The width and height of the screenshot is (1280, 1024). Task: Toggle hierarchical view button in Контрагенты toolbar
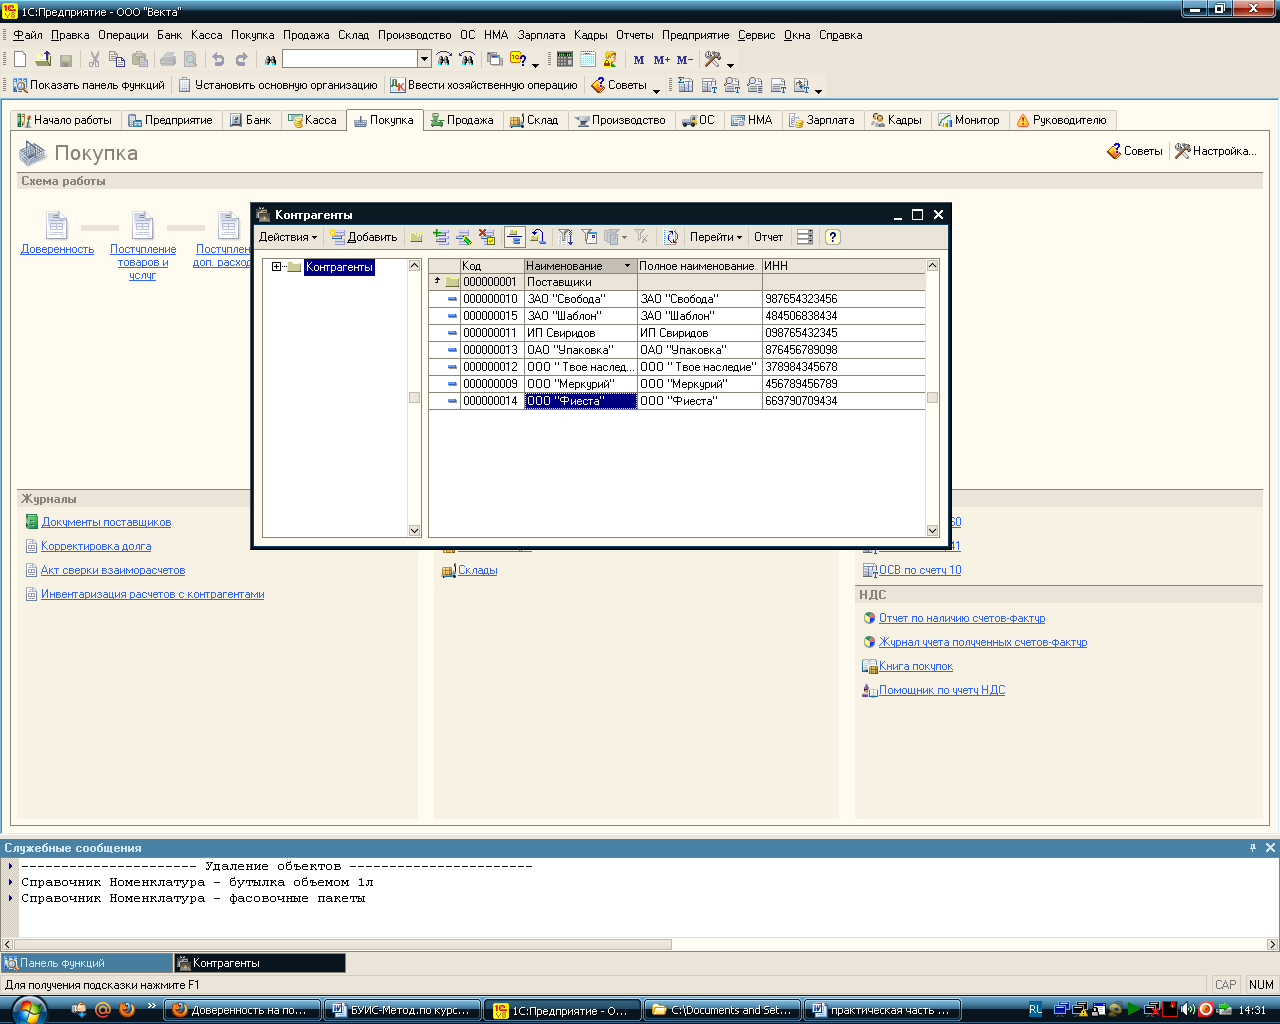(x=514, y=237)
